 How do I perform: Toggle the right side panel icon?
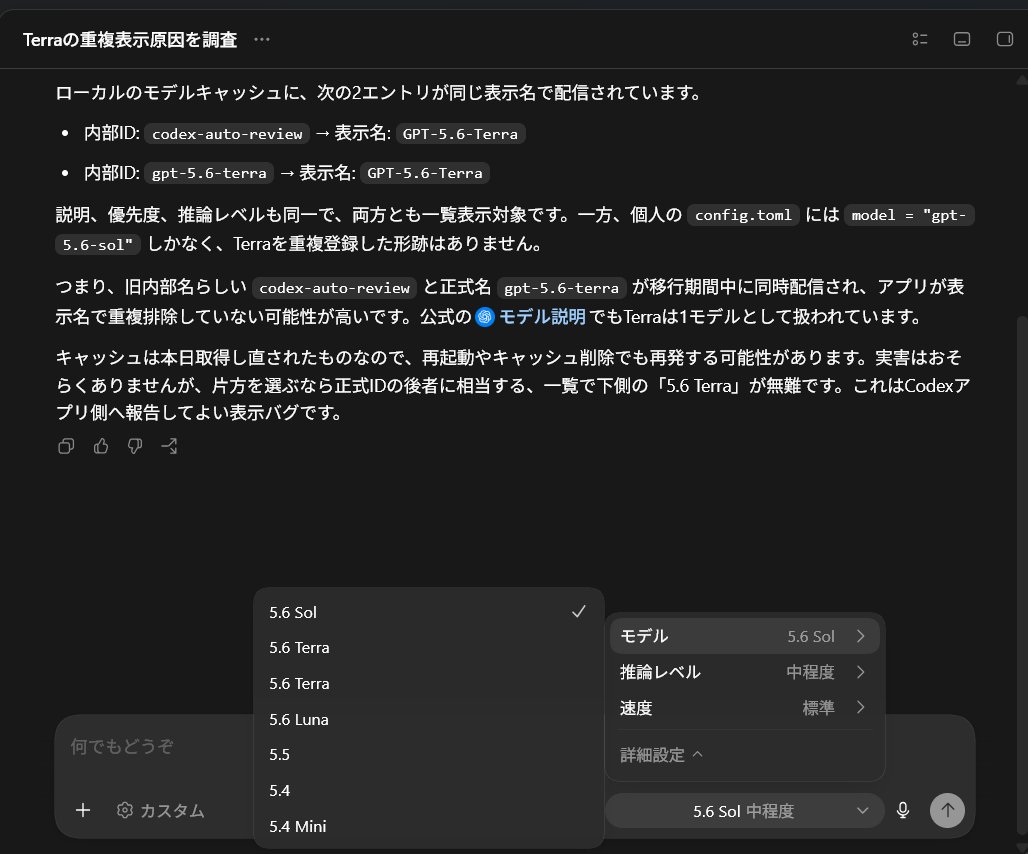(x=1004, y=39)
